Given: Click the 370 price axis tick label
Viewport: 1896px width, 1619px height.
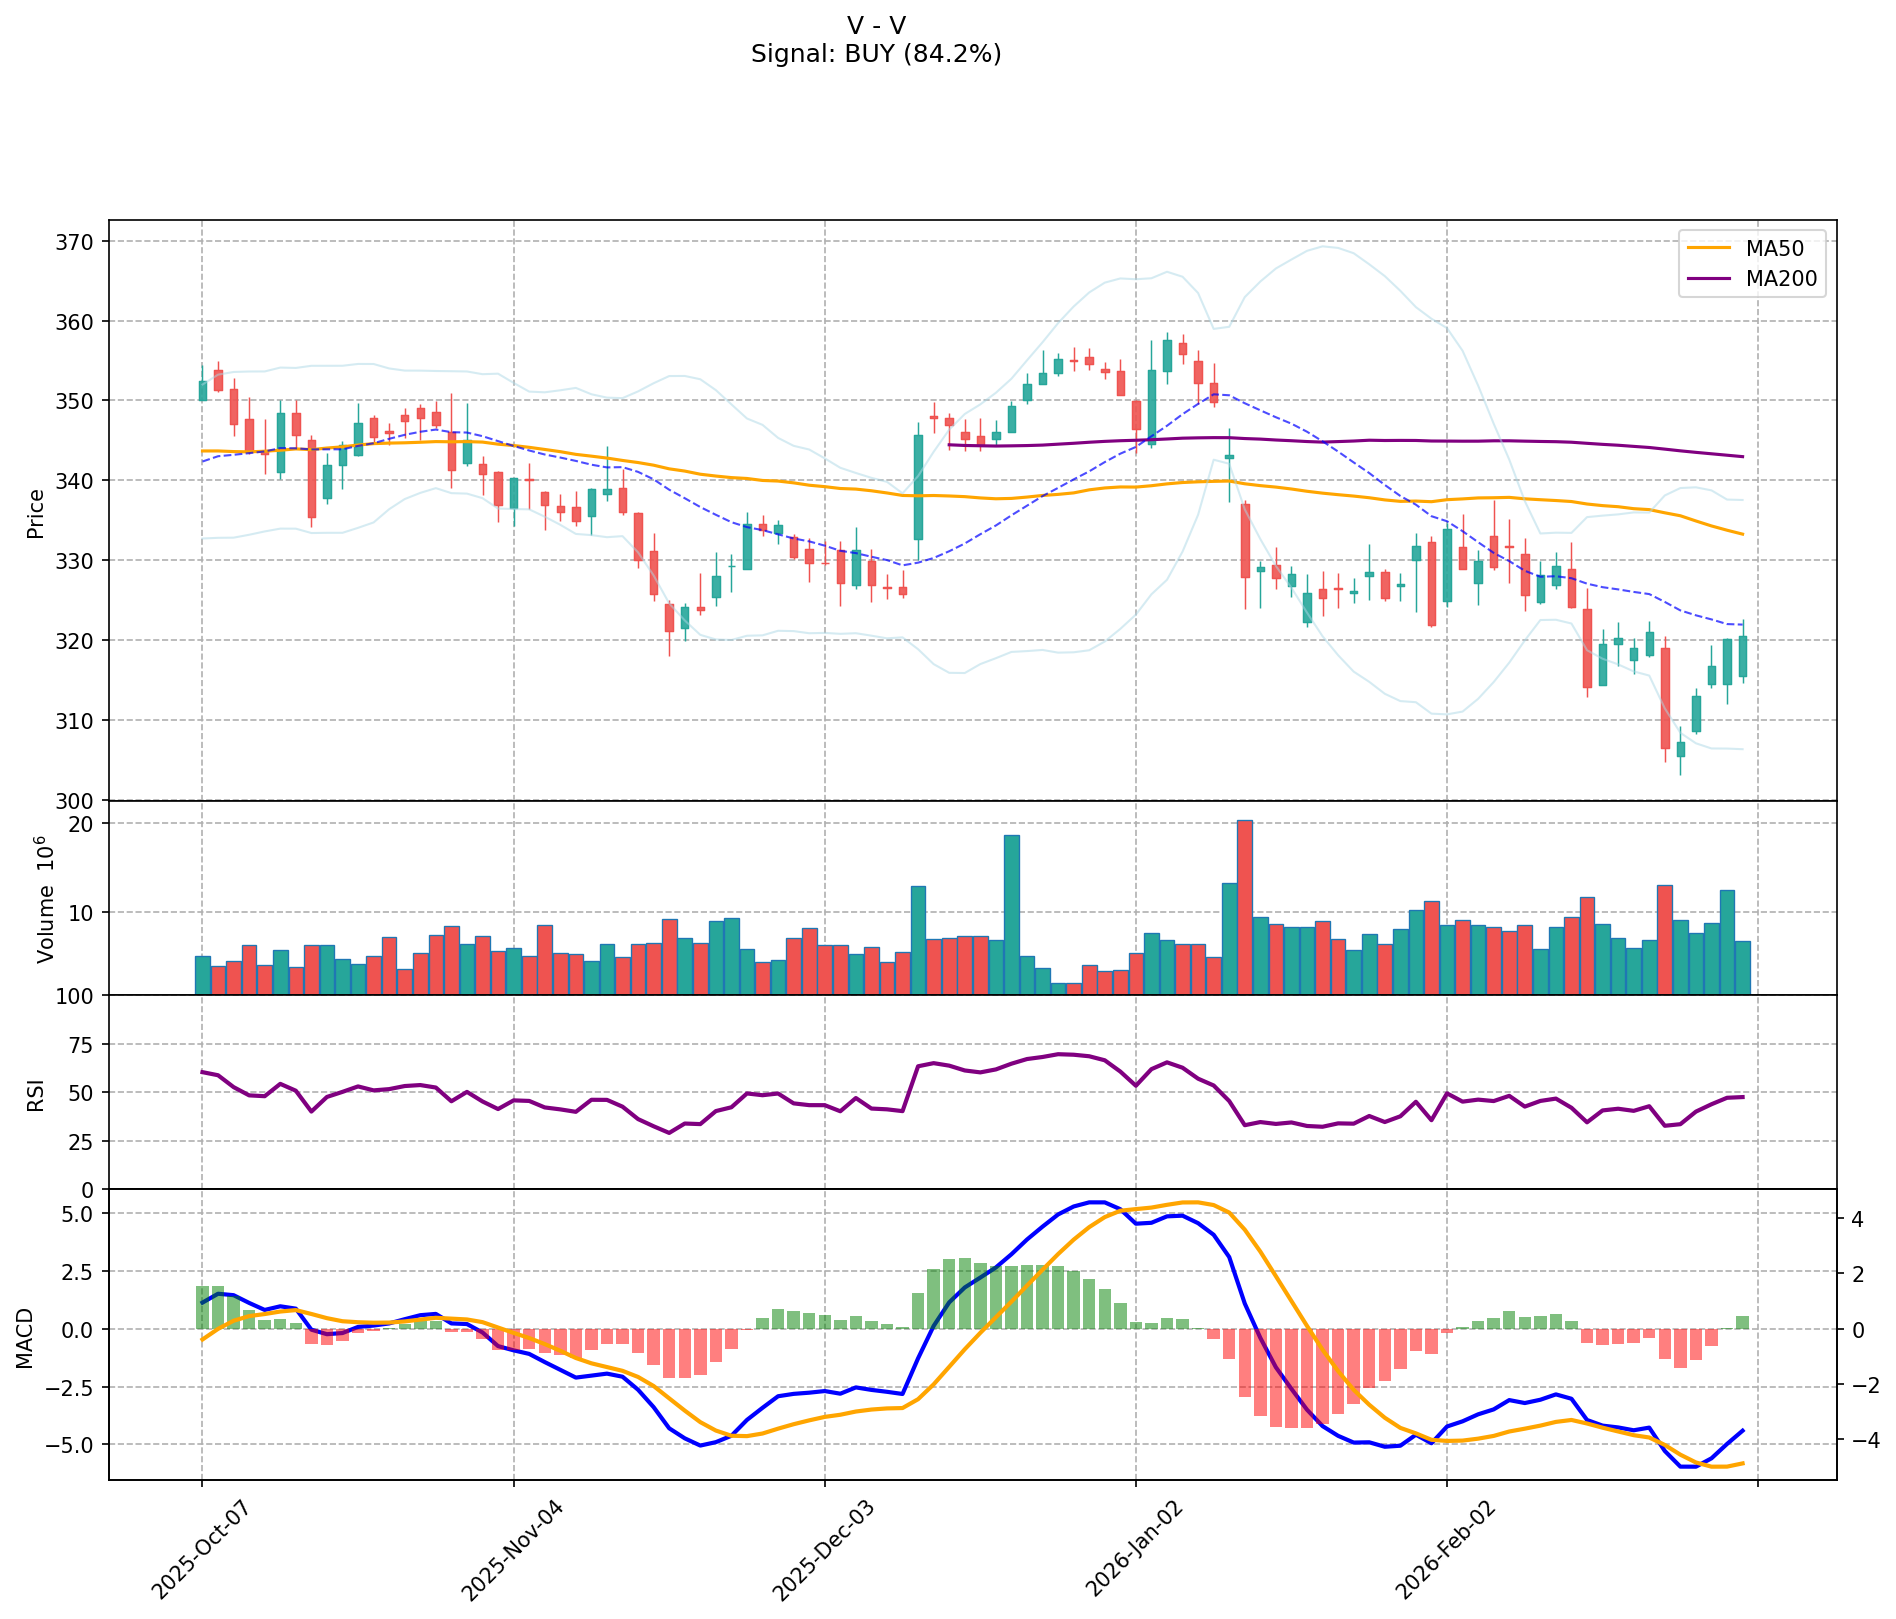Looking at the screenshot, I should 81,242.
